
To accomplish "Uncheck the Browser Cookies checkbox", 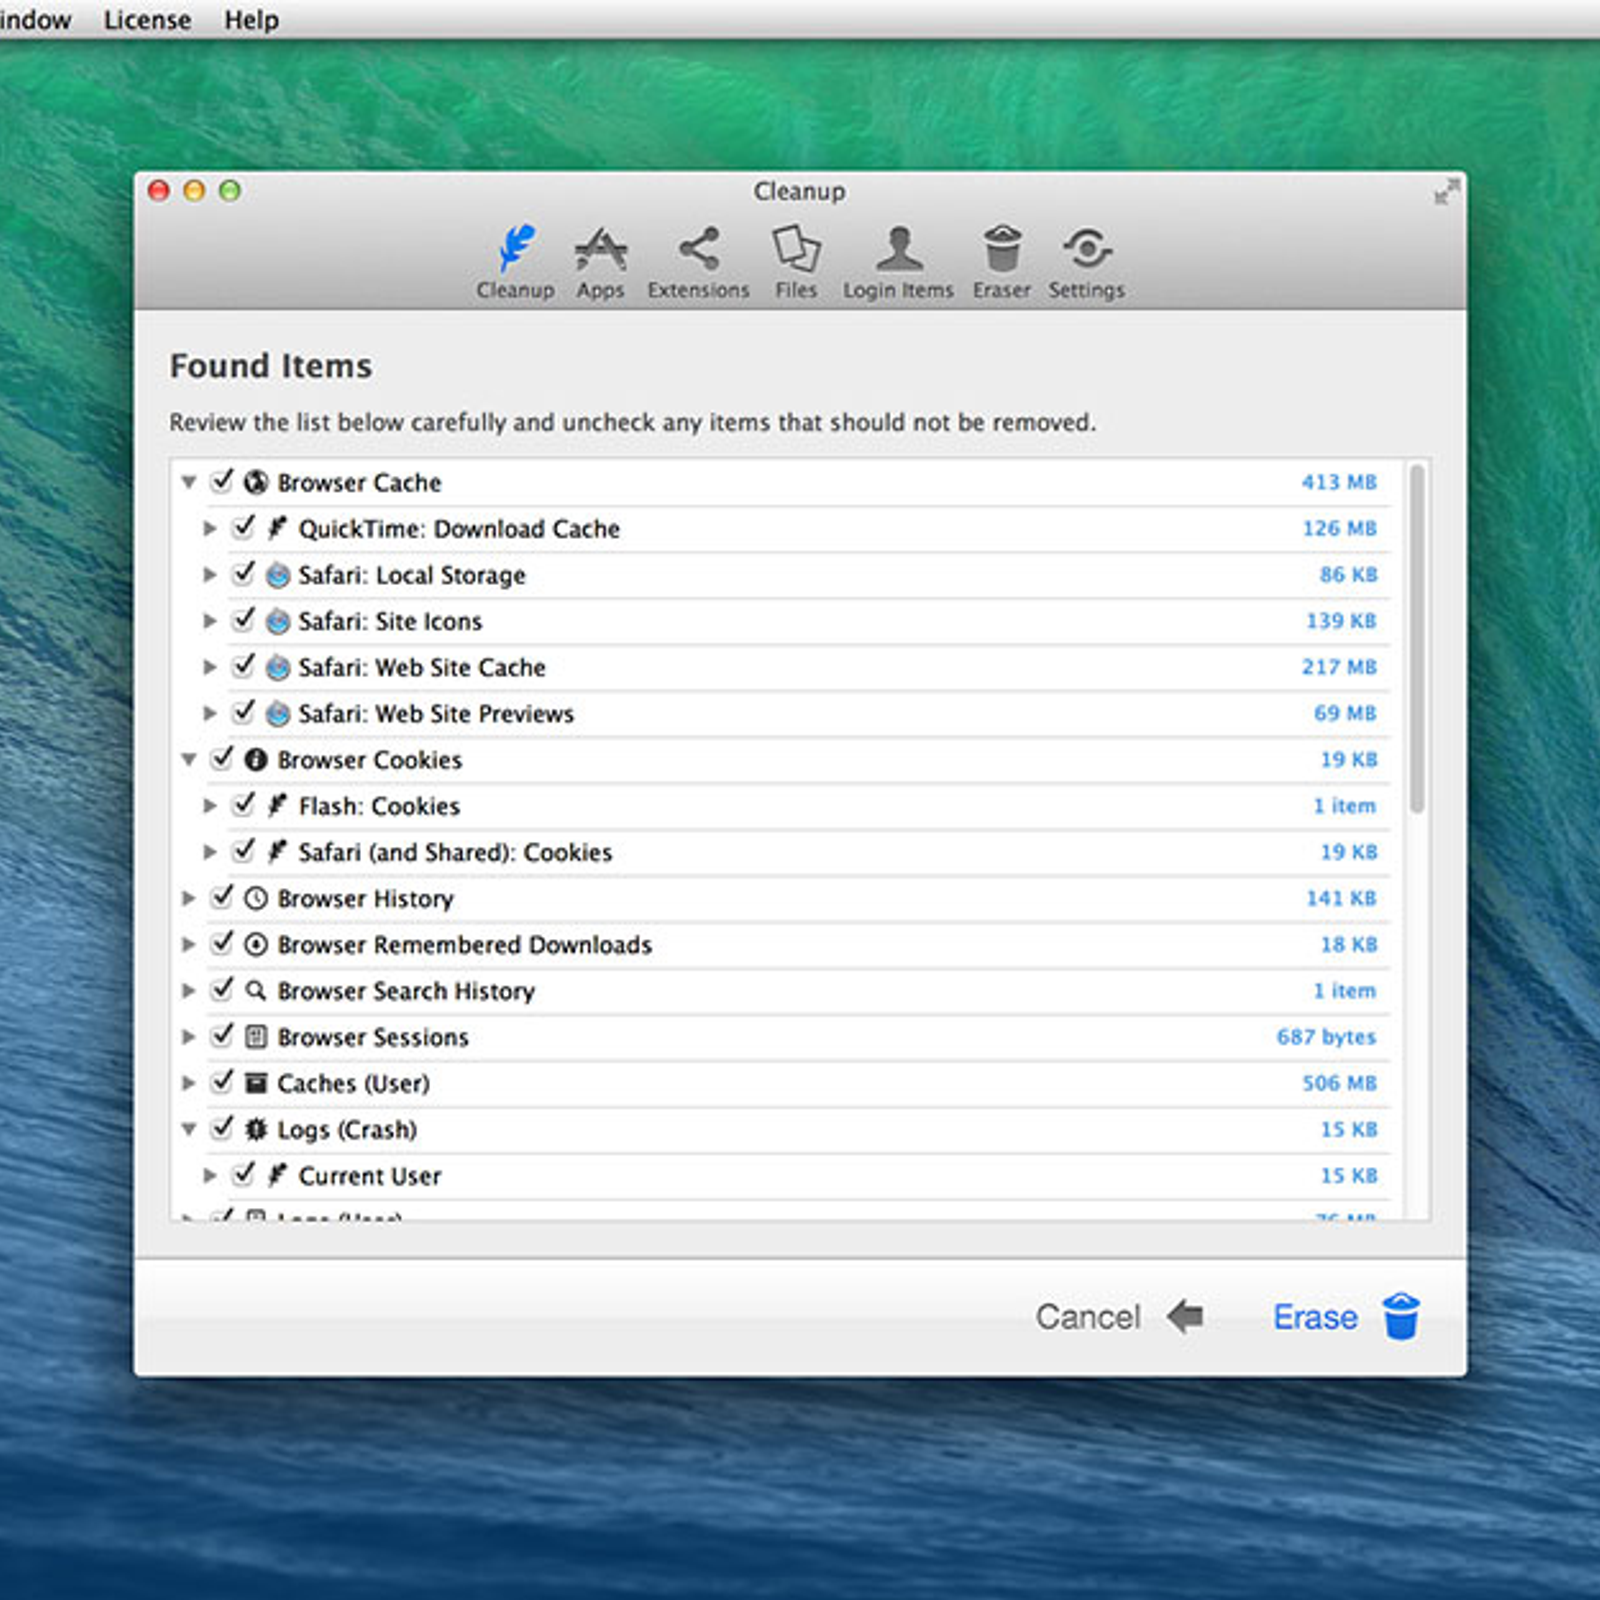I will click(x=222, y=758).
